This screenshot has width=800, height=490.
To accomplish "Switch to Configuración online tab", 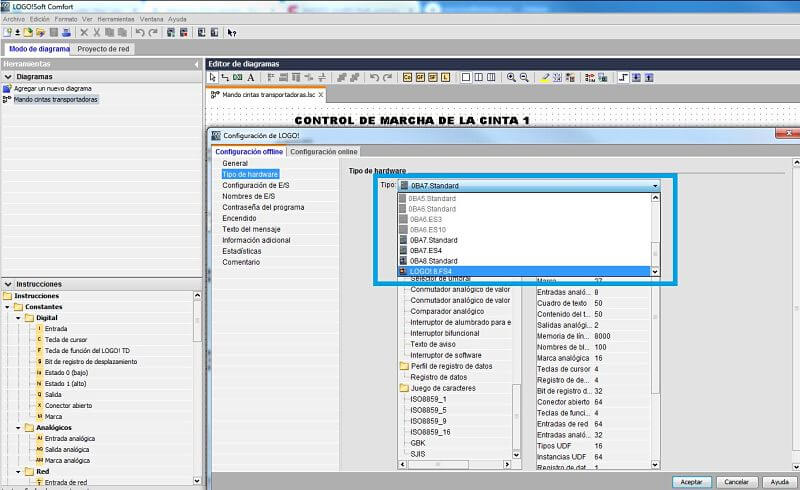I will tap(324, 151).
